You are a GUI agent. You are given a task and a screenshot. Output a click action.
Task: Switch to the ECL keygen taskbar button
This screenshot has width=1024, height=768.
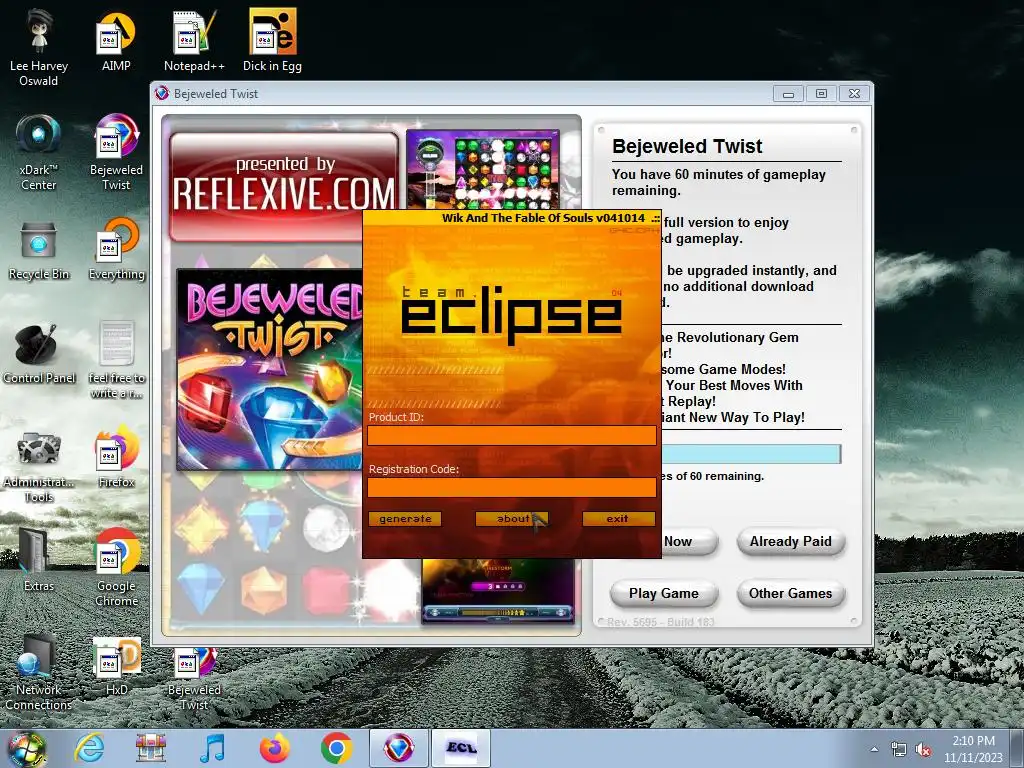(461, 748)
